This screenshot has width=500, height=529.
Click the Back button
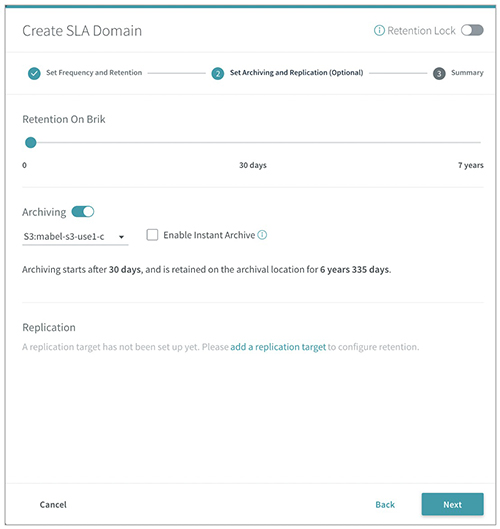(385, 505)
